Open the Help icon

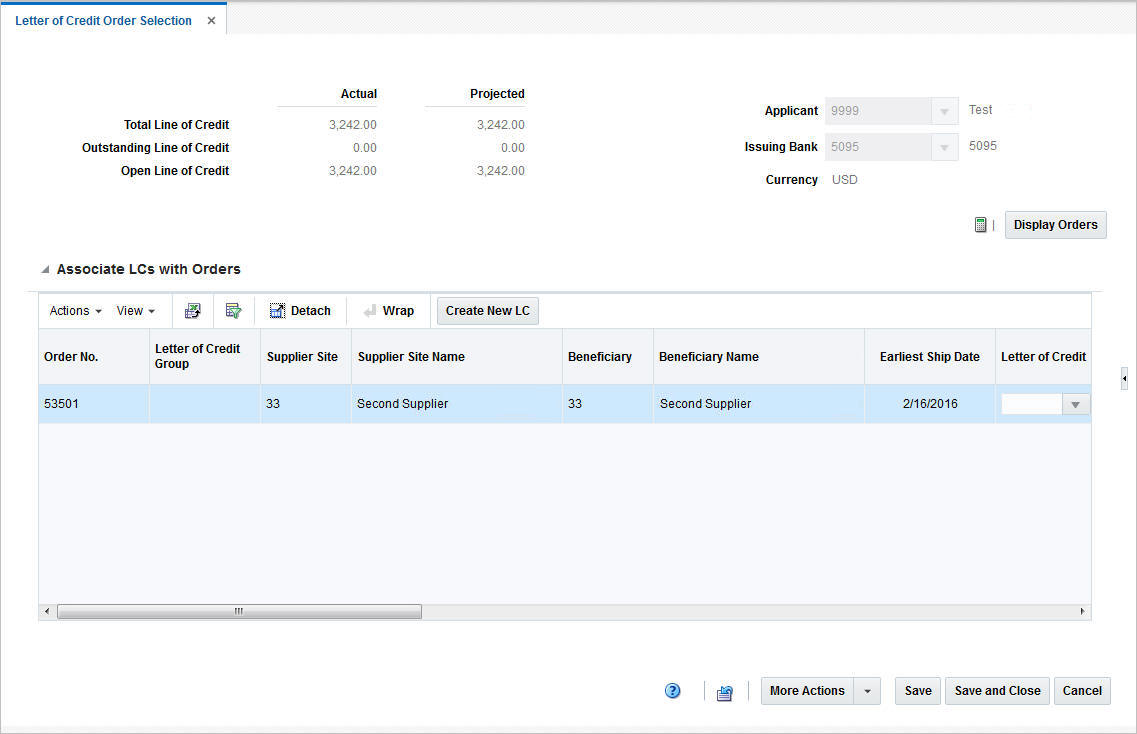(672, 691)
